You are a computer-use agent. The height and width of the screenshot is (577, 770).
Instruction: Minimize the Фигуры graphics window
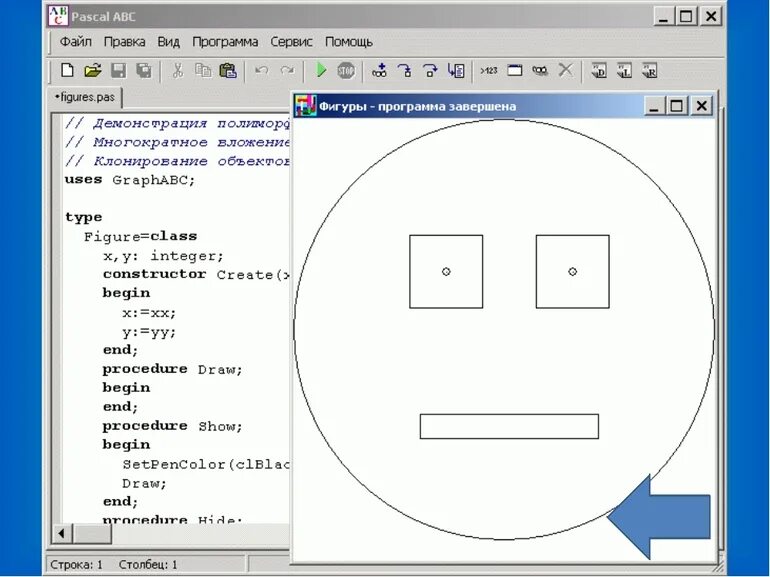coord(653,106)
